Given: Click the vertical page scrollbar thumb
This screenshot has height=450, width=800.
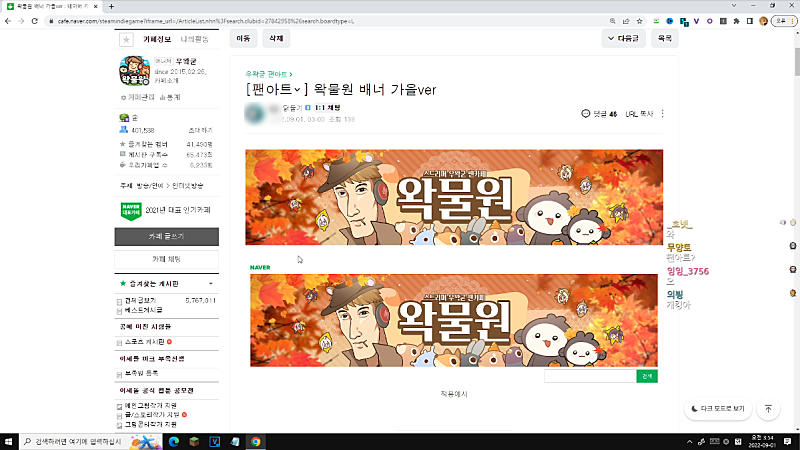Looking at the screenshot, I should (x=797, y=62).
